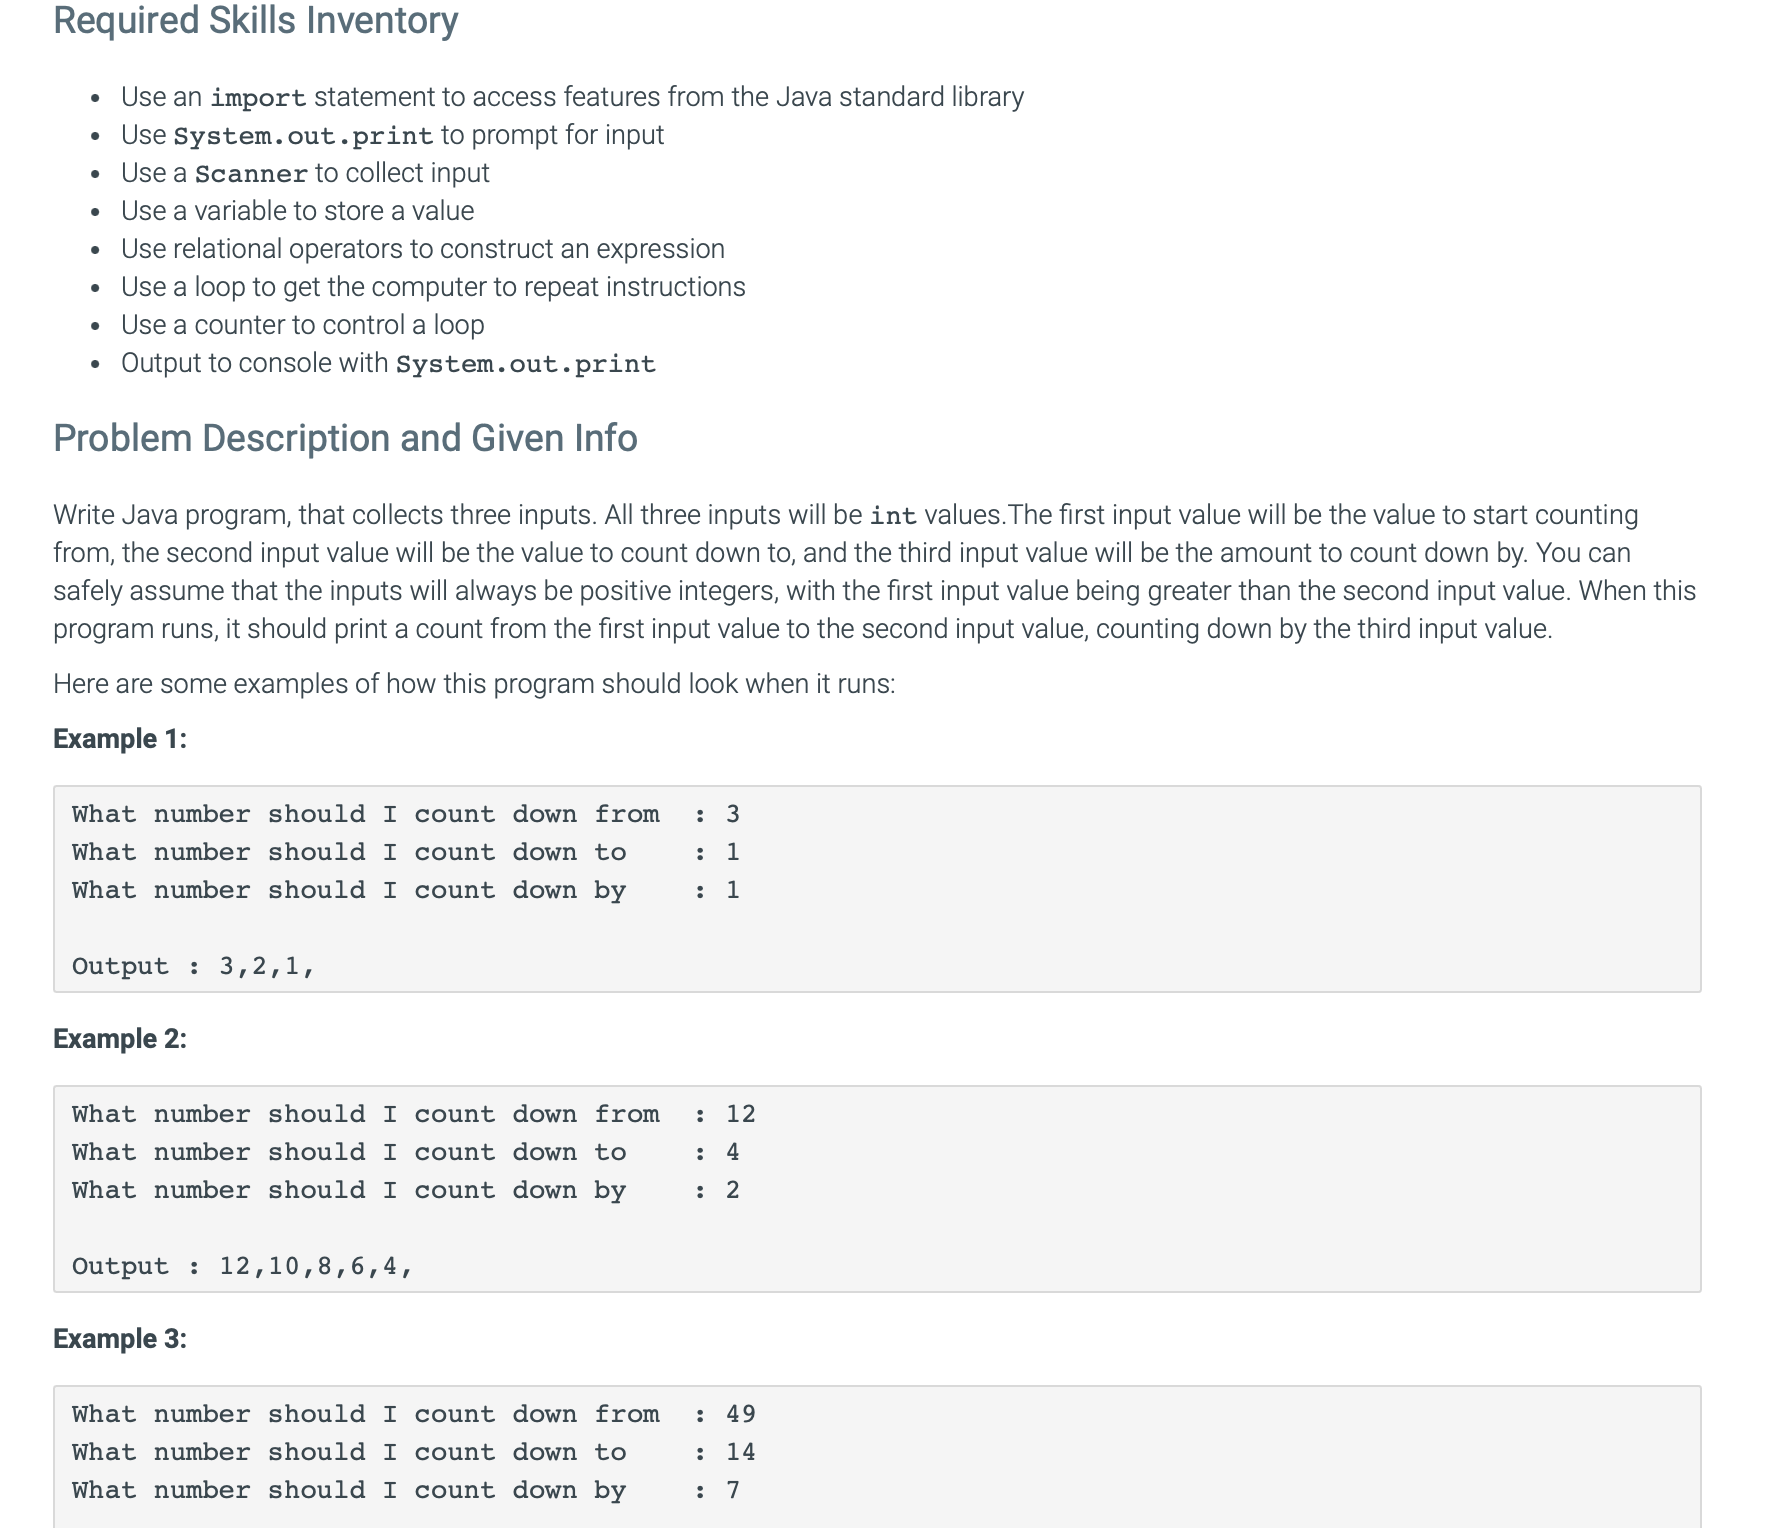Click the Output to console bullet
1790x1528 pixels.
tap(388, 363)
